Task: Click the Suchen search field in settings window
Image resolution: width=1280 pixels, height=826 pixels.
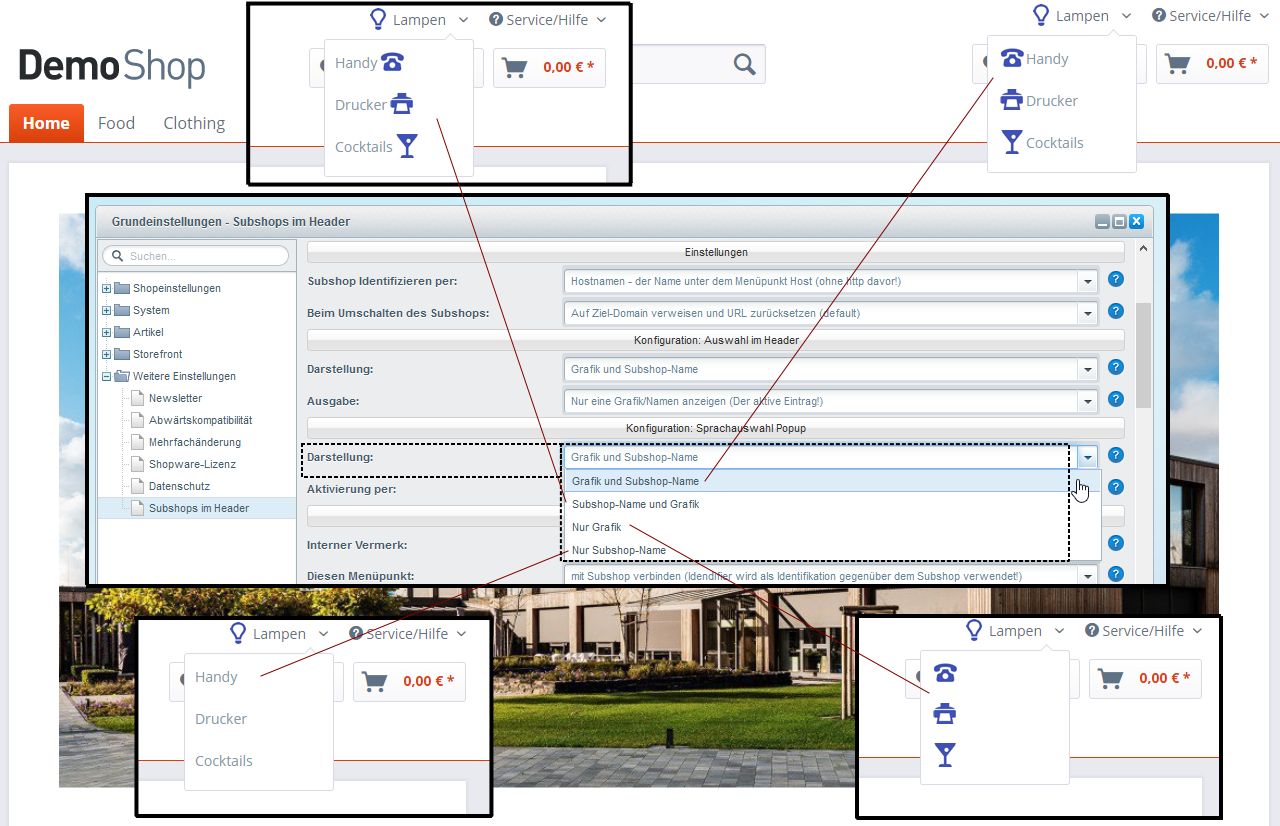Action: (195, 256)
